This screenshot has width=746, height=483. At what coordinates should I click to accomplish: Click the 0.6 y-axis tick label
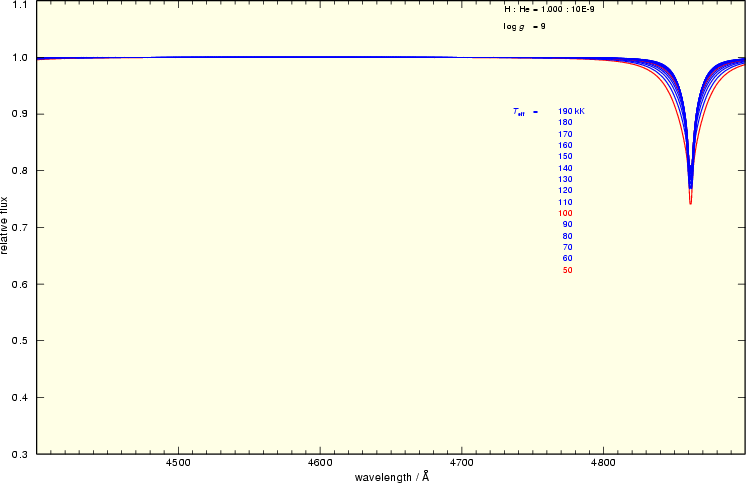pos(20,284)
